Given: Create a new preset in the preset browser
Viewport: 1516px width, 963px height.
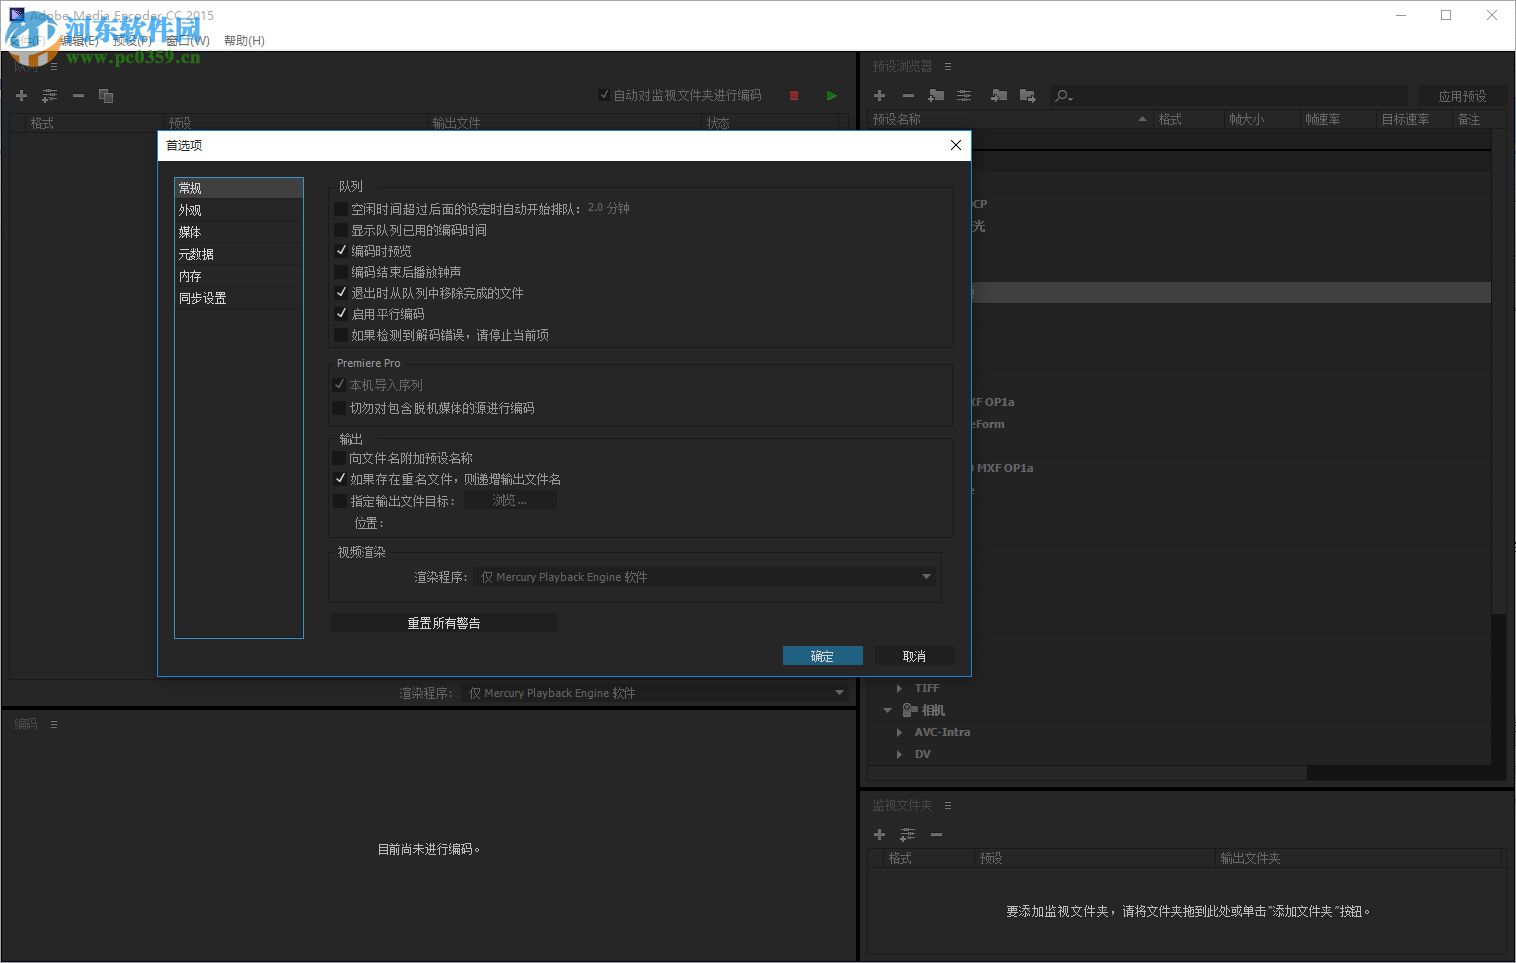Looking at the screenshot, I should [x=879, y=95].
